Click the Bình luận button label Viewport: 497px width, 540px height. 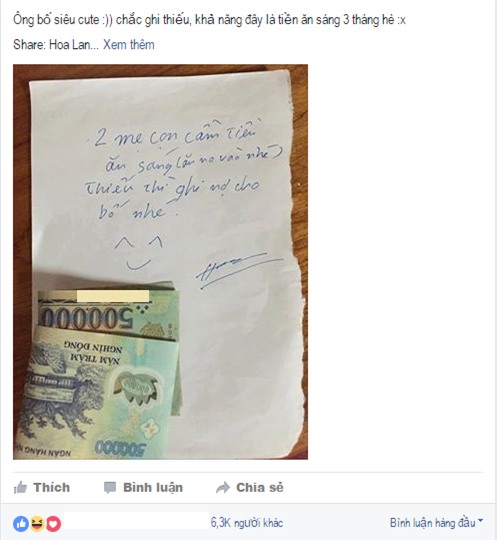[x=153, y=488]
